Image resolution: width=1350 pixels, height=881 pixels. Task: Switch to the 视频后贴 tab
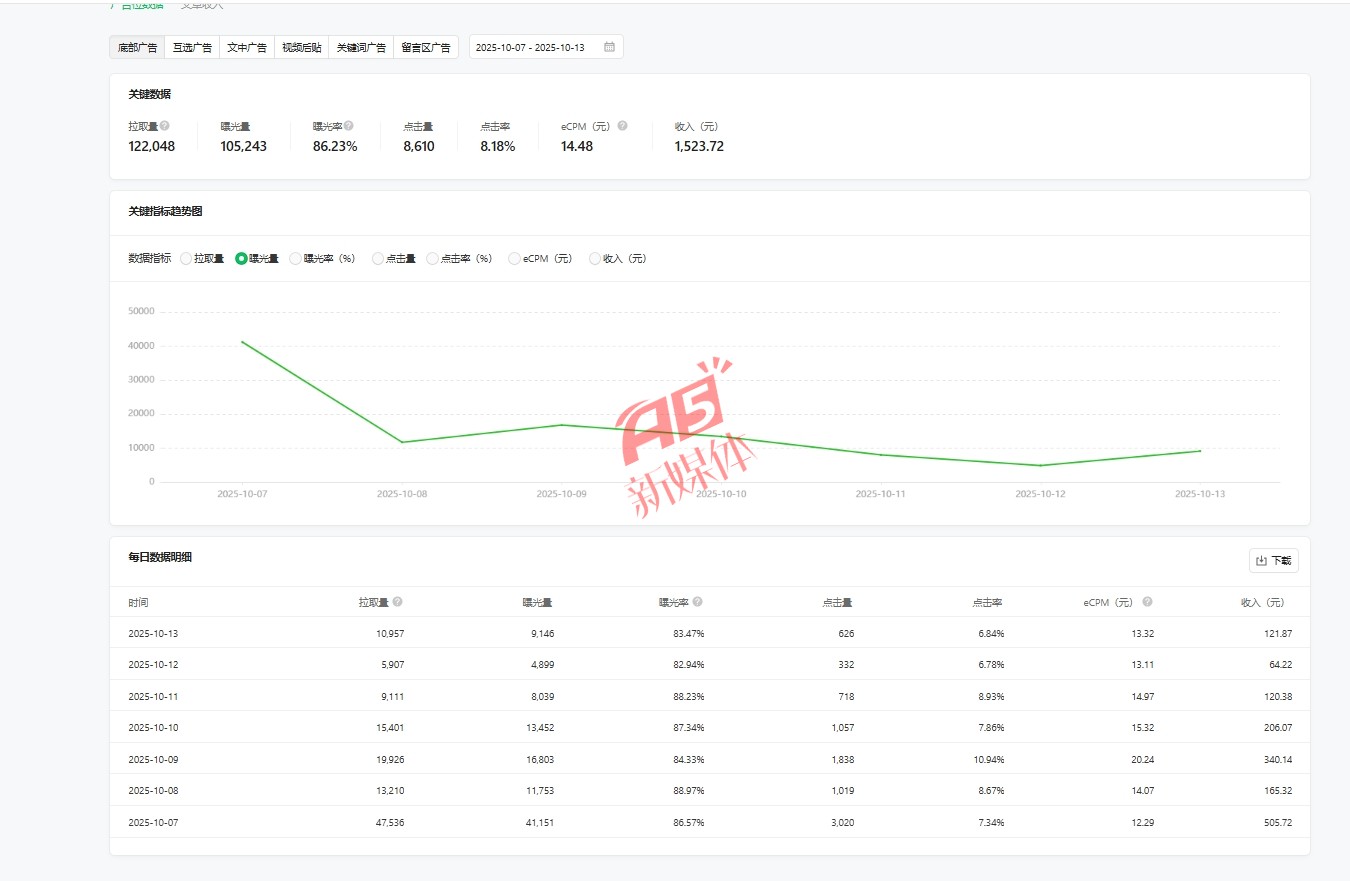(x=301, y=47)
